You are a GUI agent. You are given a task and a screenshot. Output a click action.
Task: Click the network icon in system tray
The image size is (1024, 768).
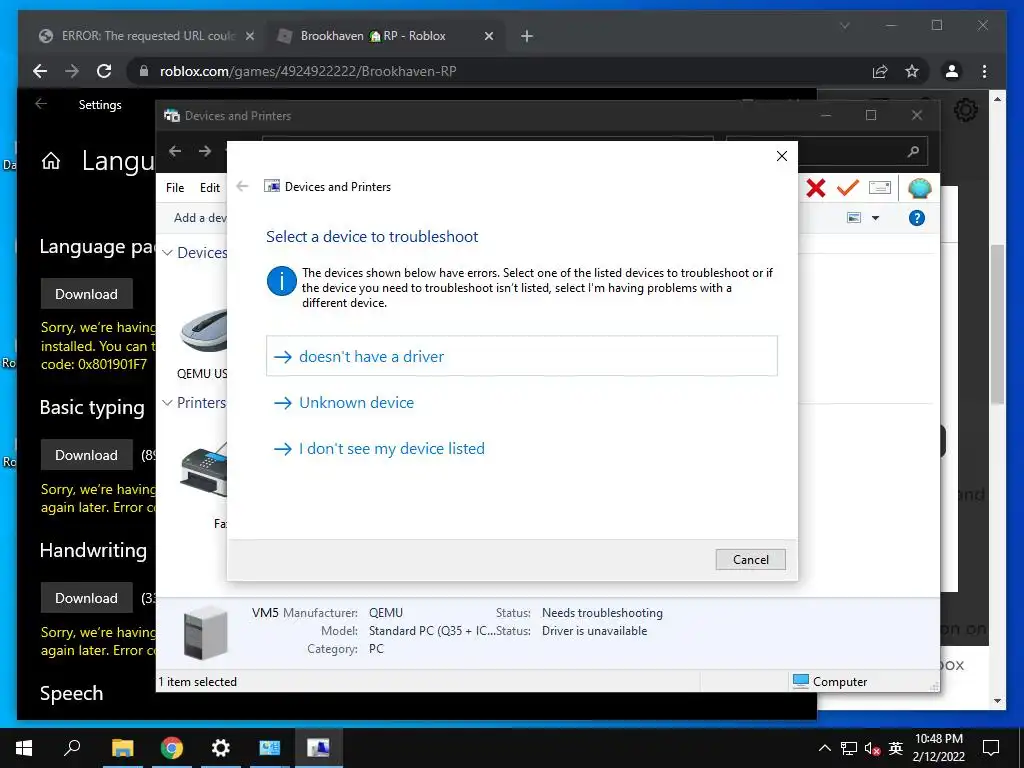point(848,748)
